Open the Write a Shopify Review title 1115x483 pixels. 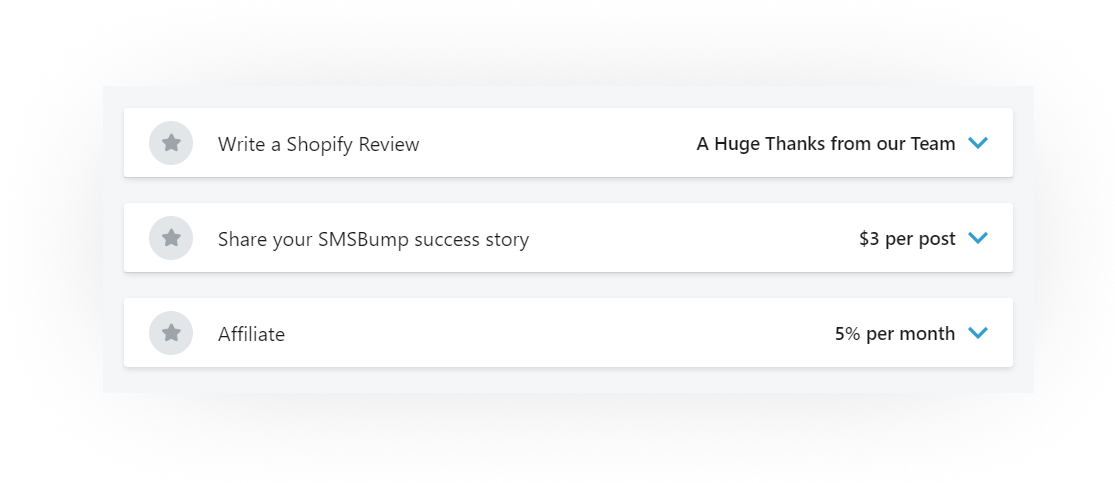(319, 144)
